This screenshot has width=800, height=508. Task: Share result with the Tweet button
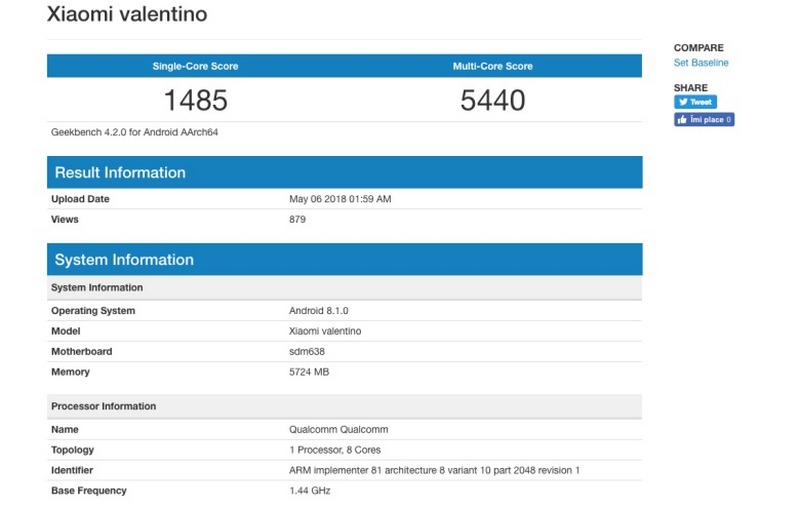point(695,101)
